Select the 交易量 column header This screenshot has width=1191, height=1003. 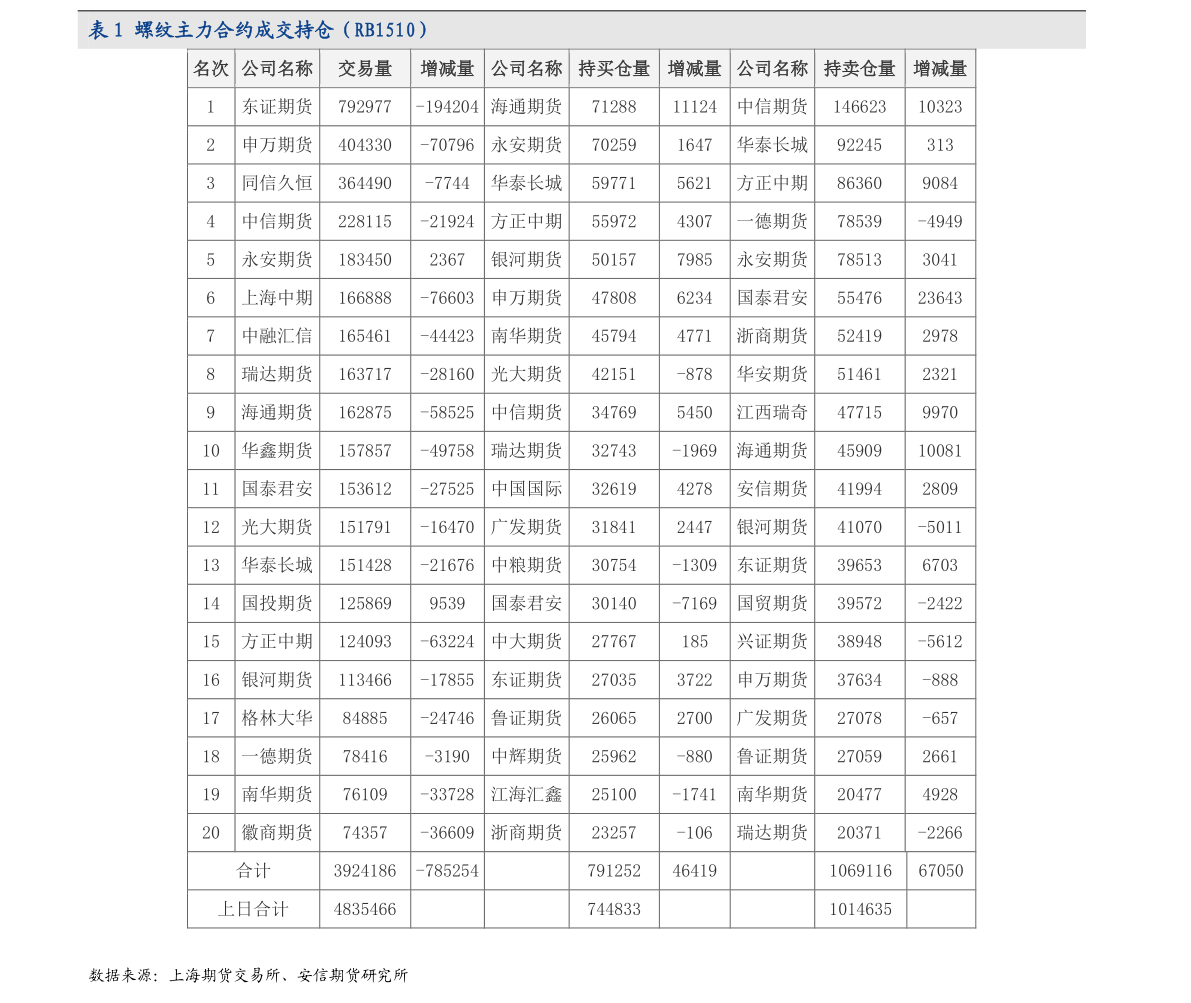coord(365,68)
